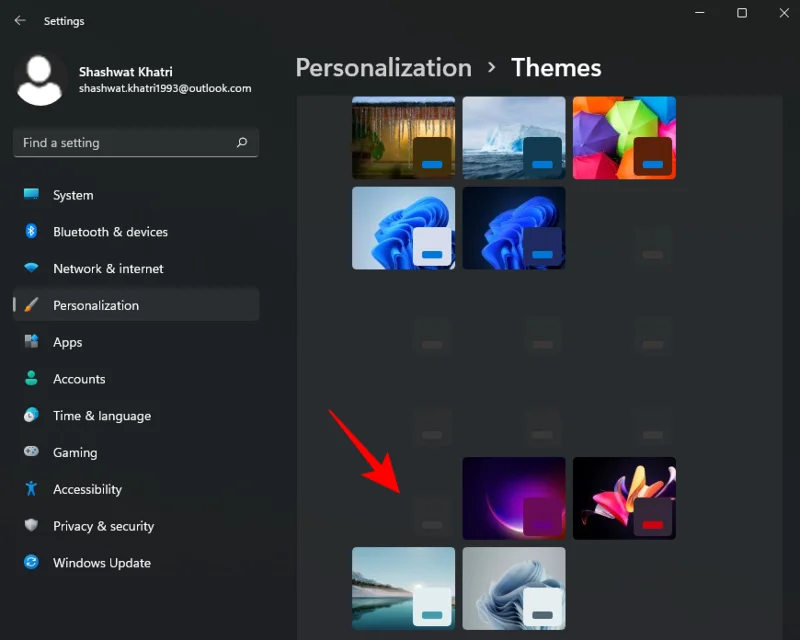This screenshot has height=640, width=800.
Task: Click the Shashwat Khatri profile picture
Action: pos(40,78)
